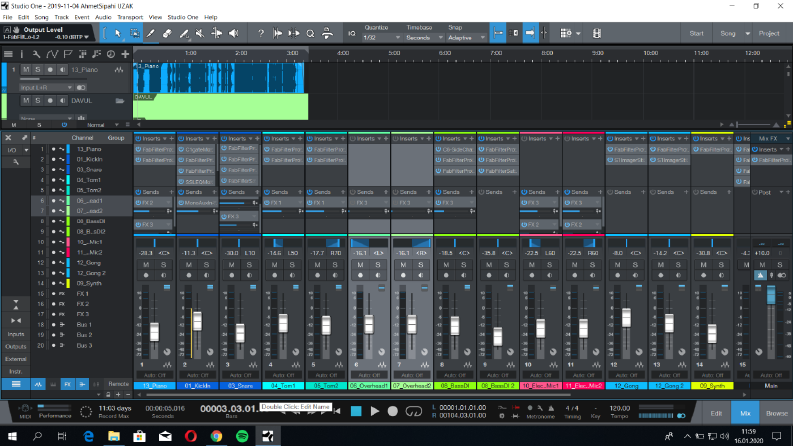Open the File menu

coord(8,17)
